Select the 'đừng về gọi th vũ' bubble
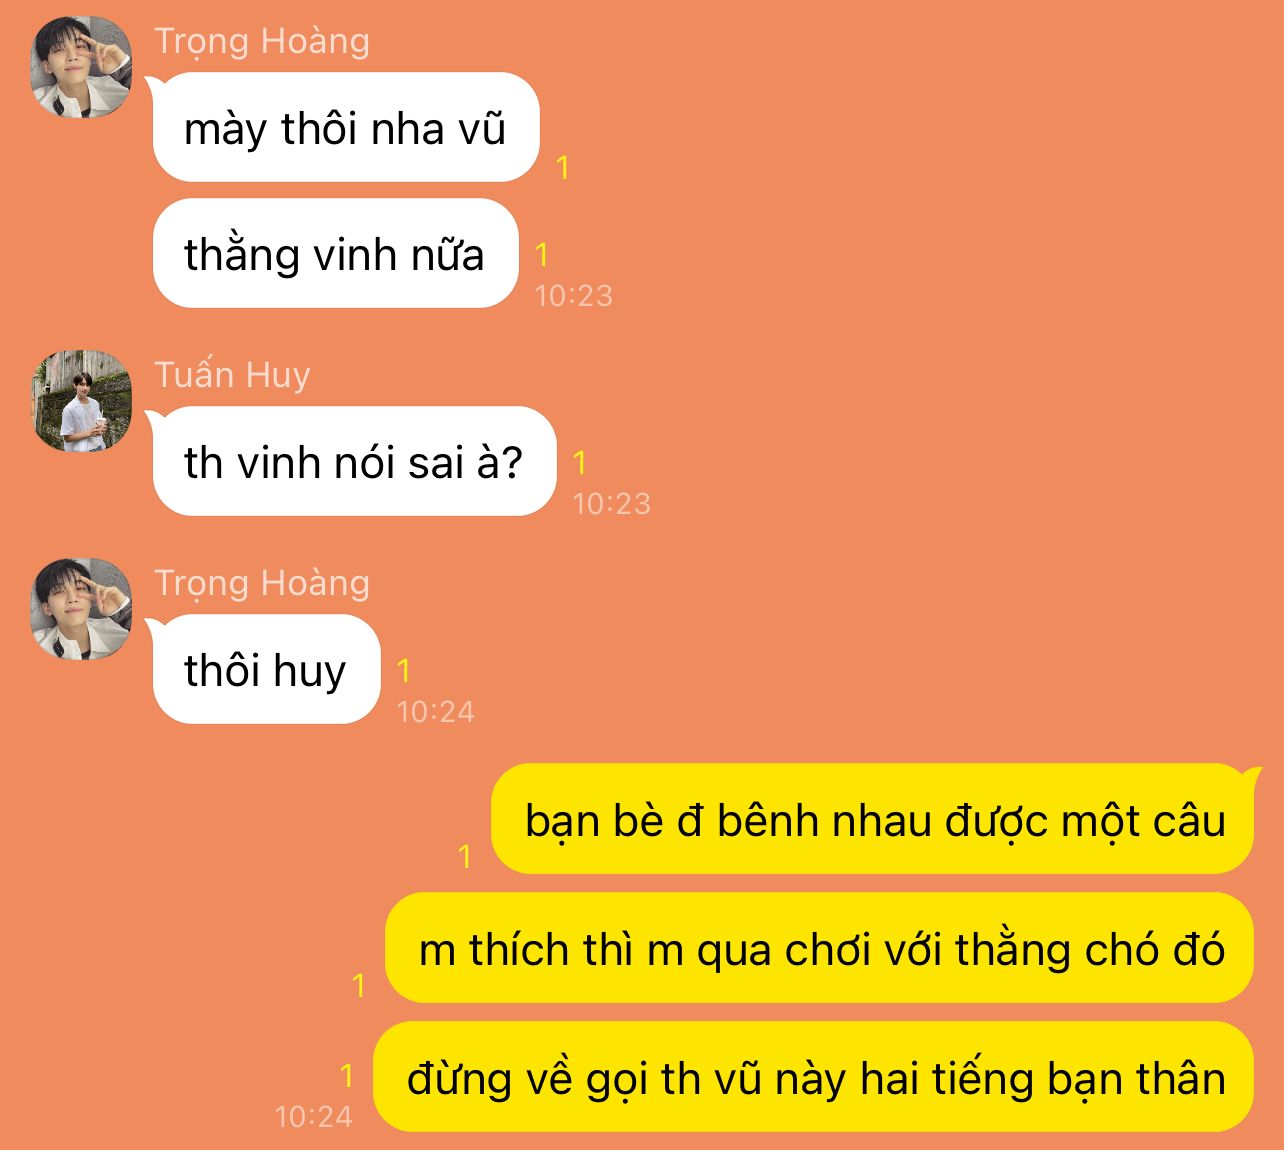 [813, 1077]
